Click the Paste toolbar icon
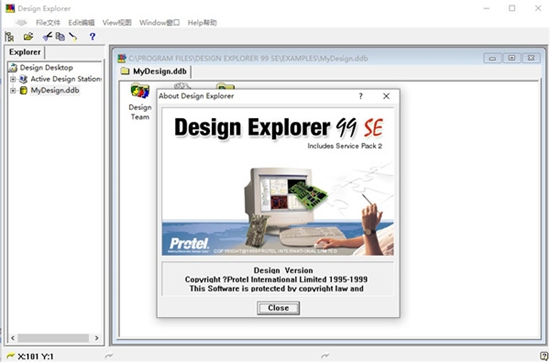The image size is (550, 362). 73,36
